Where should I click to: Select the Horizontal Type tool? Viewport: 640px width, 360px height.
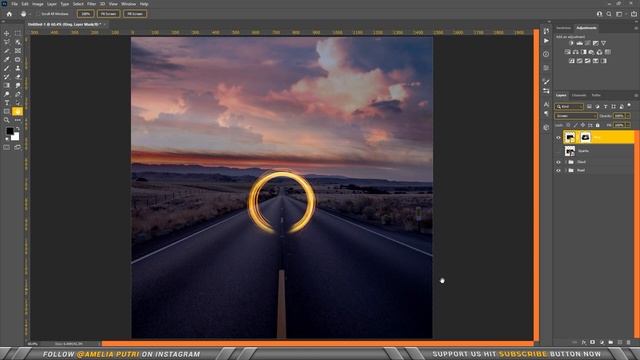pos(7,103)
